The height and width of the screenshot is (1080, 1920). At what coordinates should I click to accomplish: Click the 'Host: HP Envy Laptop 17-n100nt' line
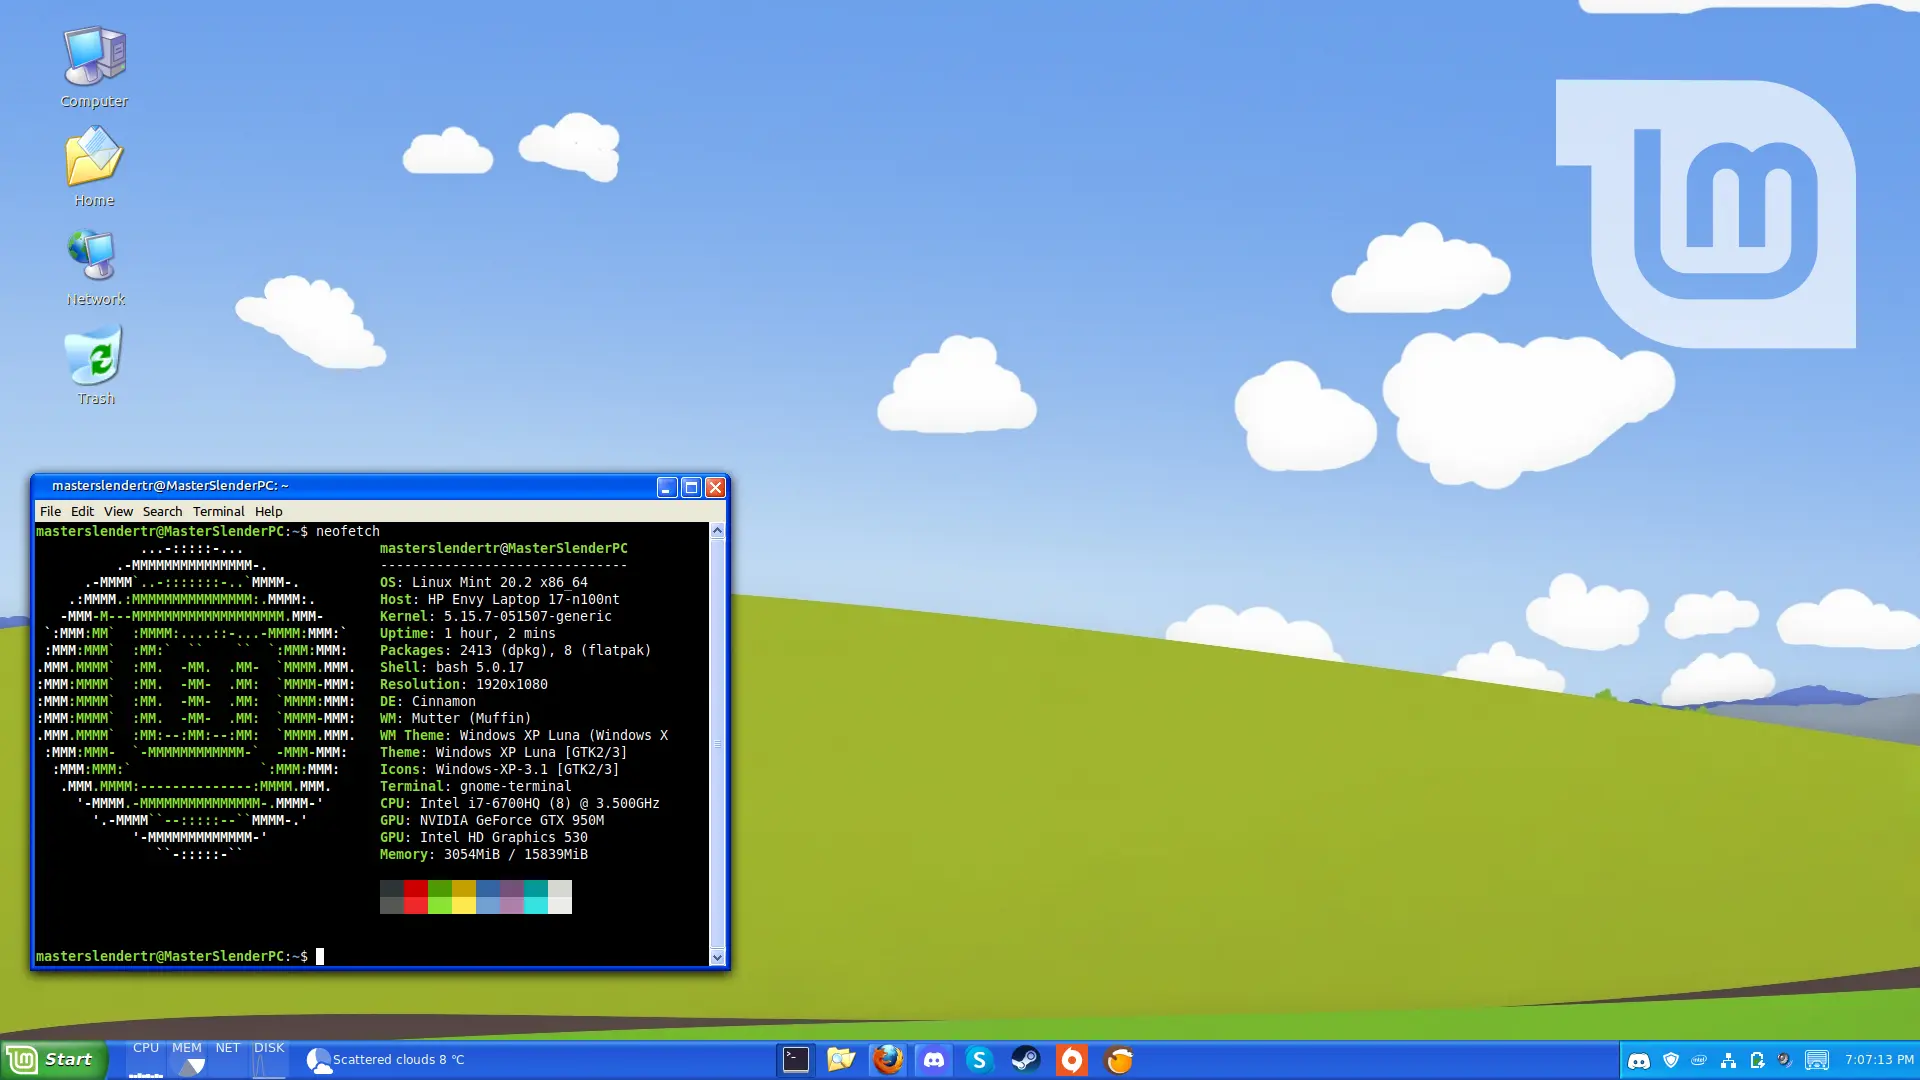click(500, 599)
